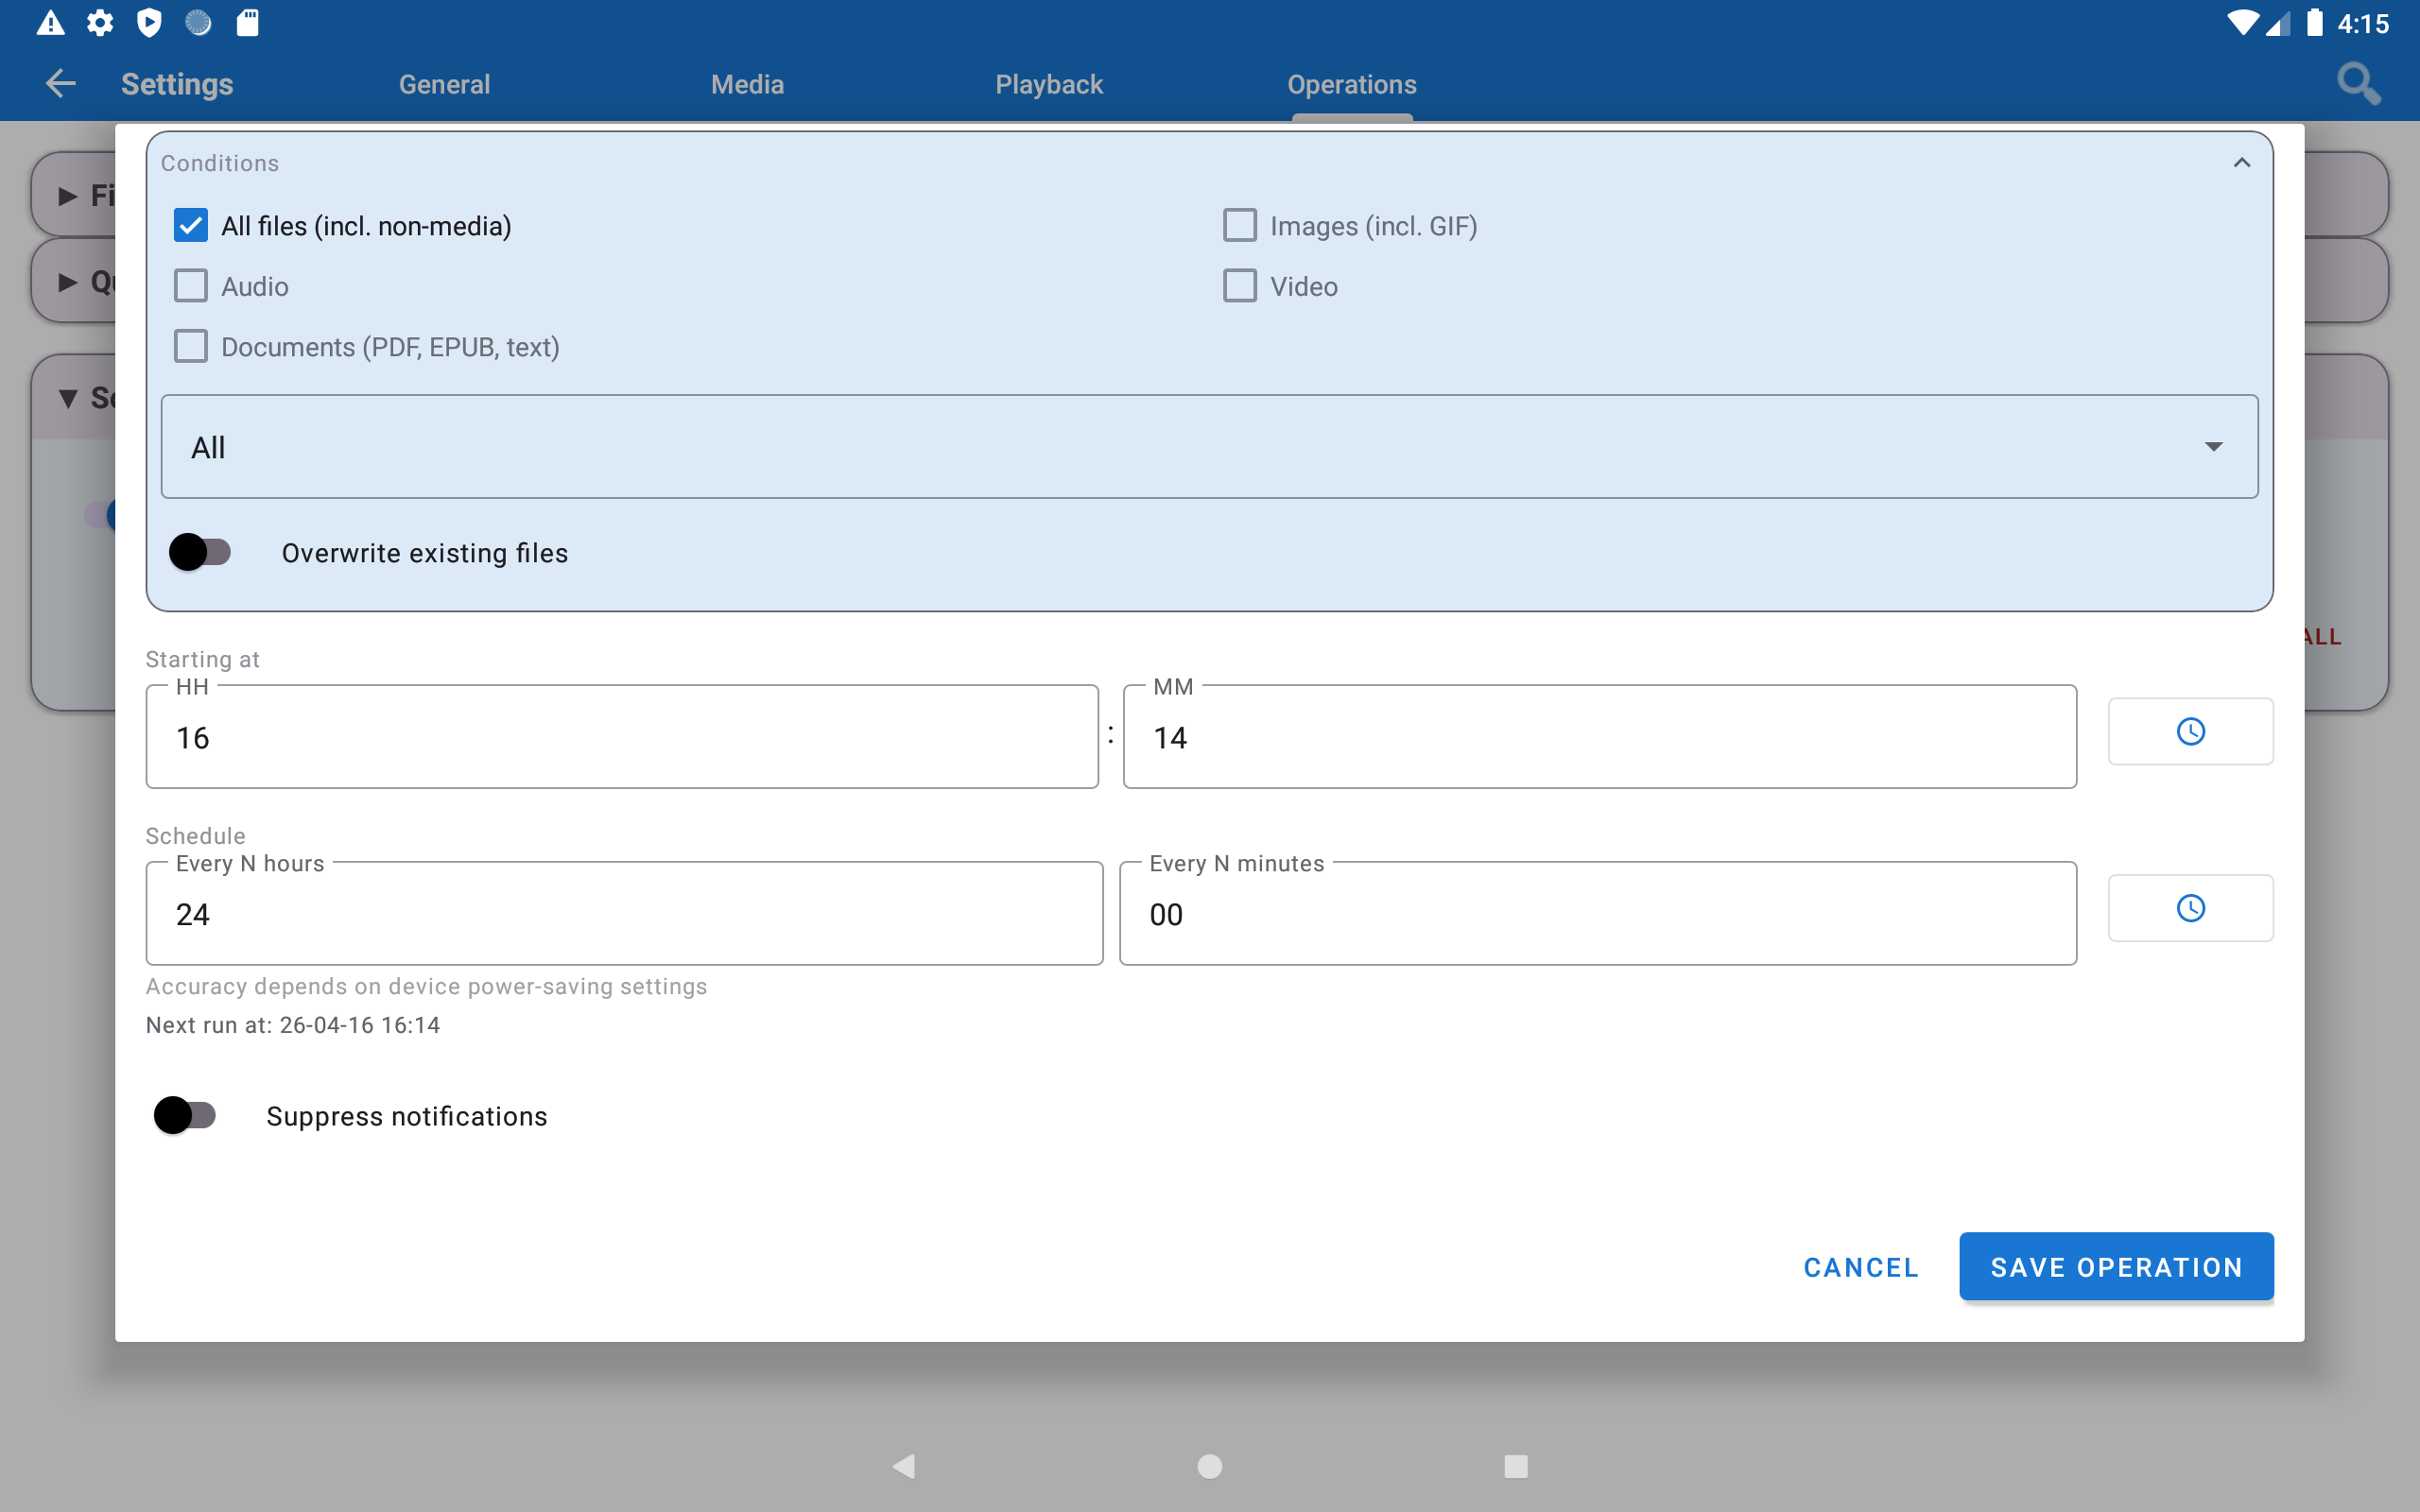Open the Schedule interval clock picker
This screenshot has width=2420, height=1512.
2190,908
